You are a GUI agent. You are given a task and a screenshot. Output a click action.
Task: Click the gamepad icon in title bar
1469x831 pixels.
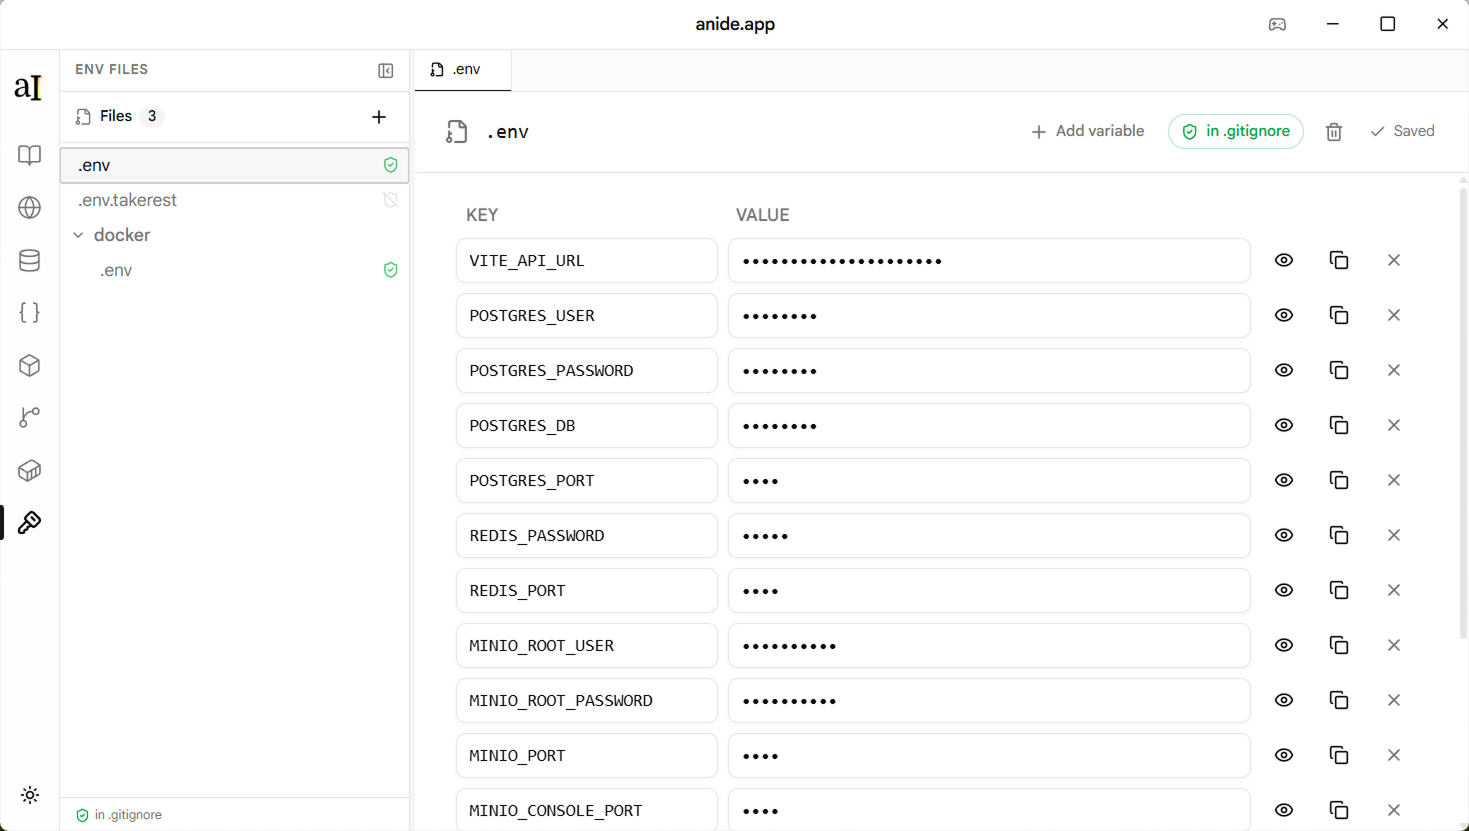1277,24
